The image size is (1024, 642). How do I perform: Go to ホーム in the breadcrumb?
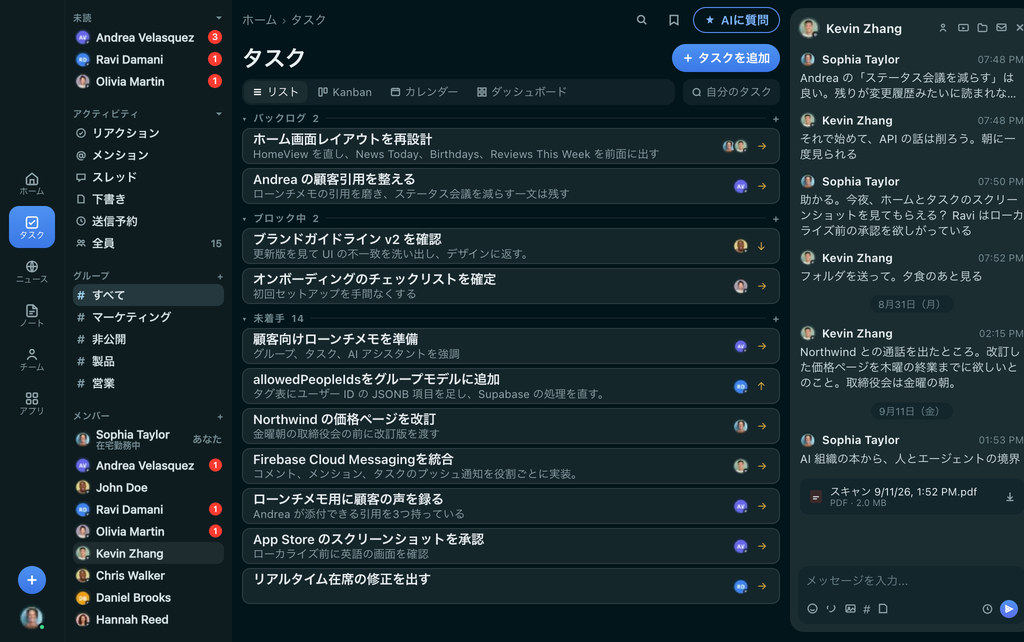pyautogui.click(x=259, y=20)
